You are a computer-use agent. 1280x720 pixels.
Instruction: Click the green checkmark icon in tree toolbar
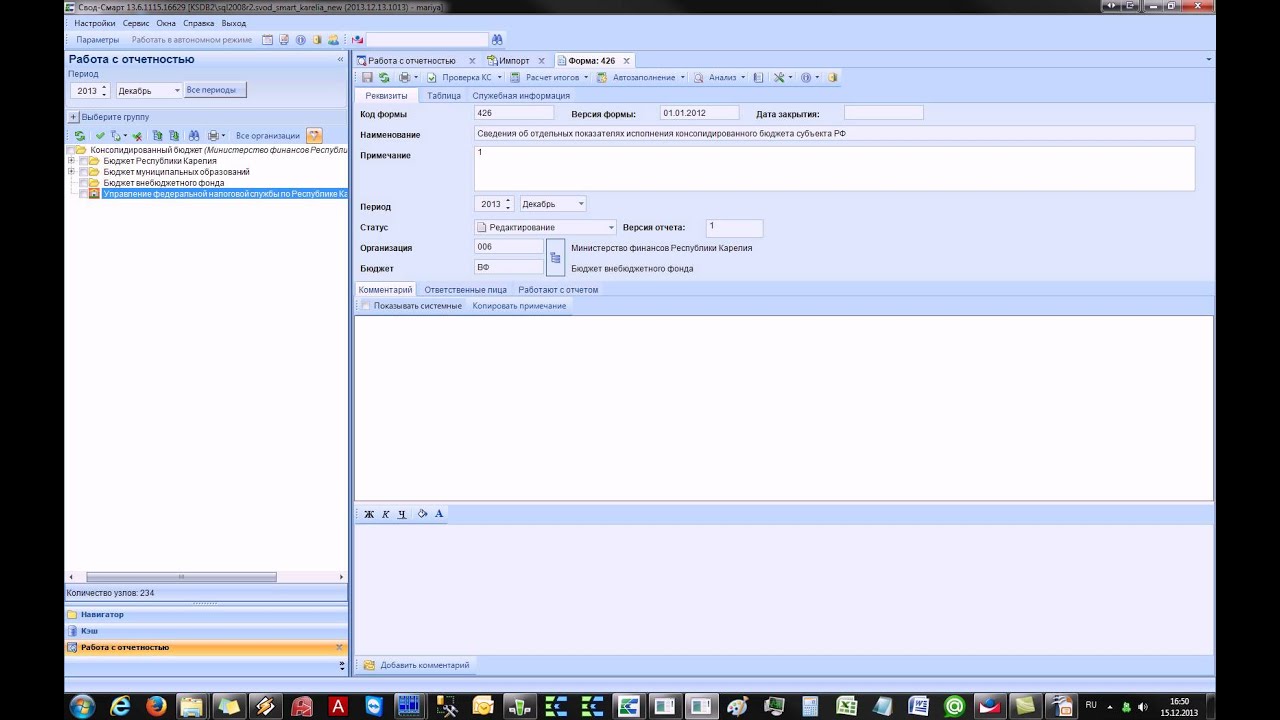pos(99,135)
